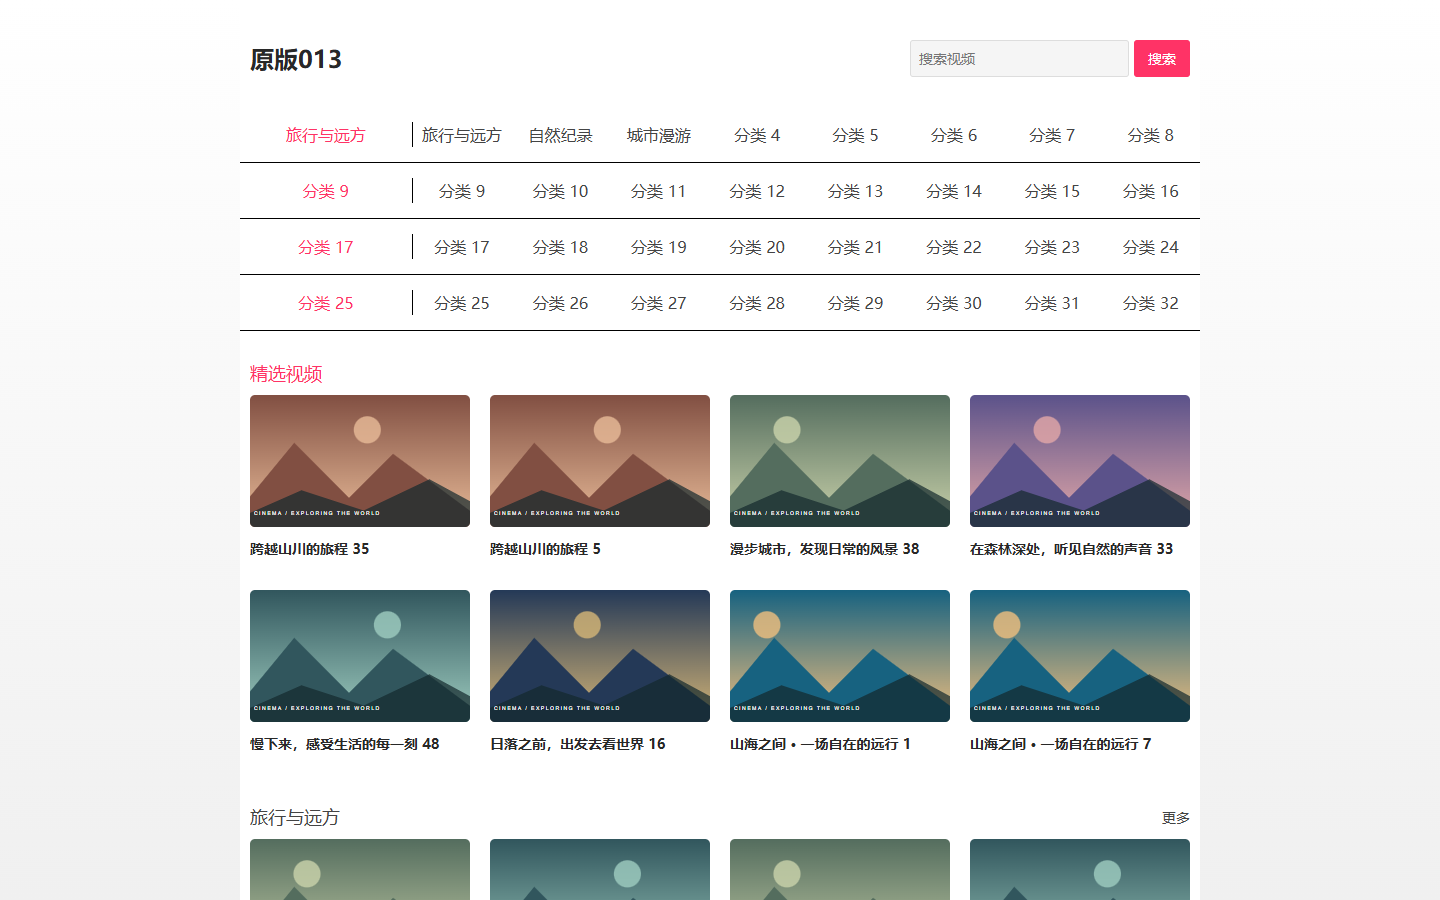Go to category 分类 22
The height and width of the screenshot is (900, 1440).
pyautogui.click(x=954, y=247)
